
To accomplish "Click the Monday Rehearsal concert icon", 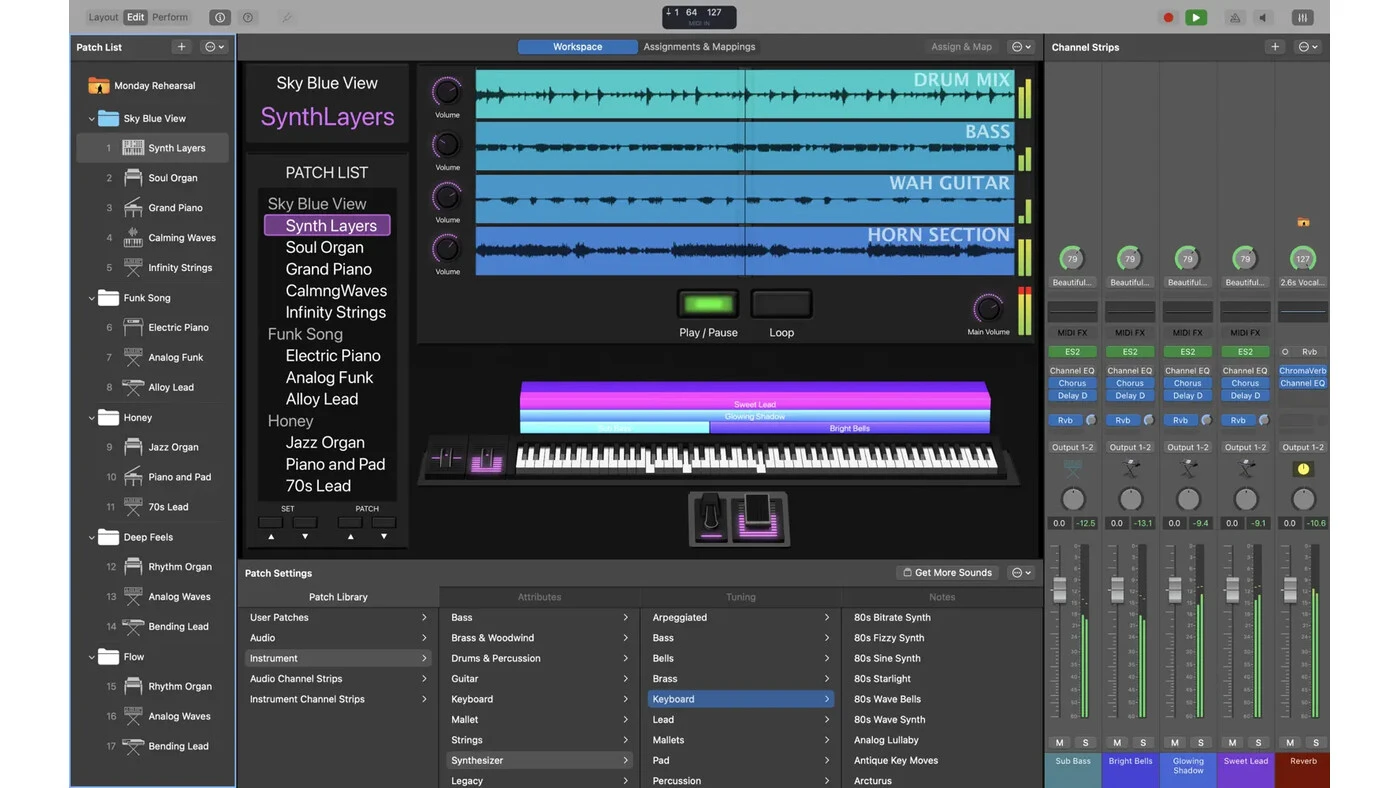I will click(x=98, y=85).
